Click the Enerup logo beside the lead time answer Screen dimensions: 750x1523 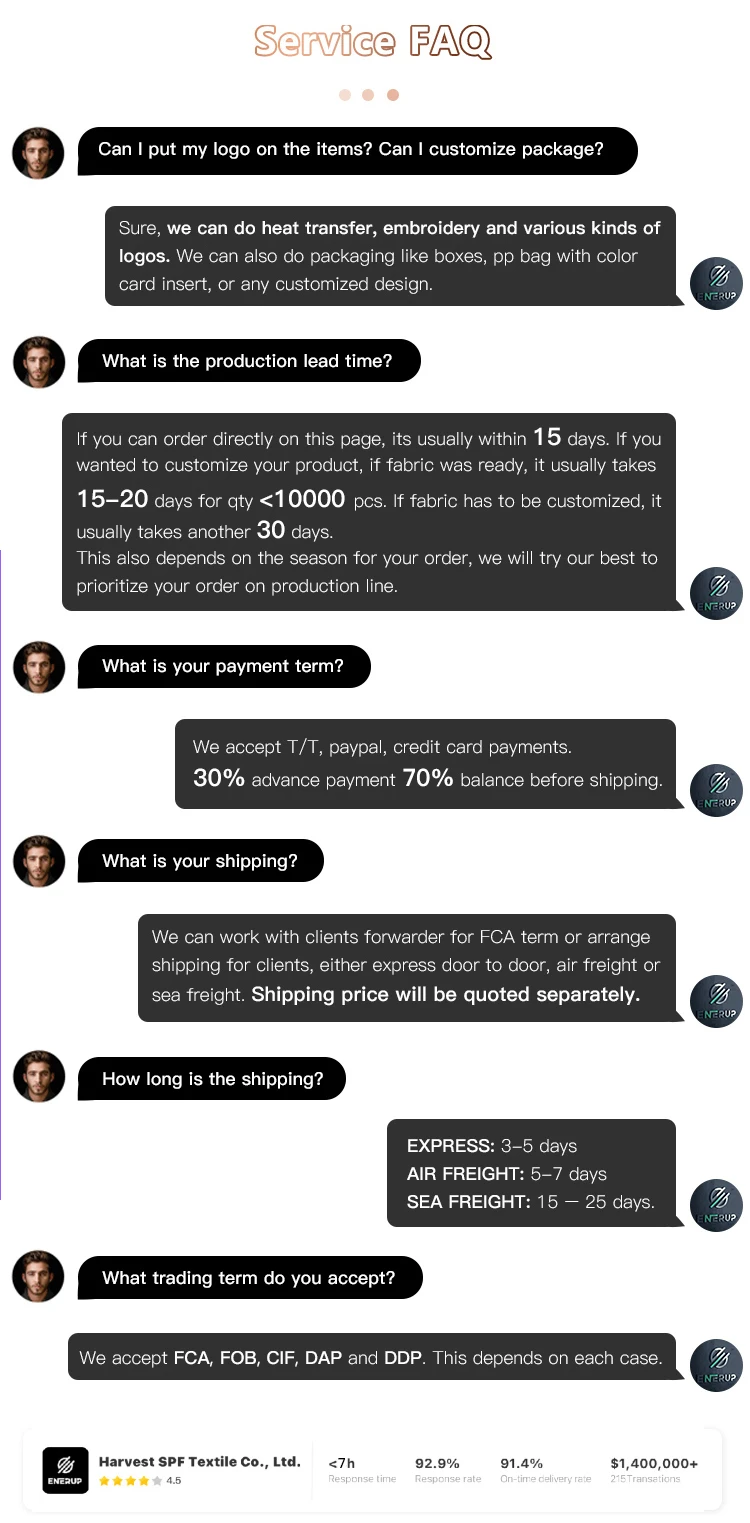point(716,593)
